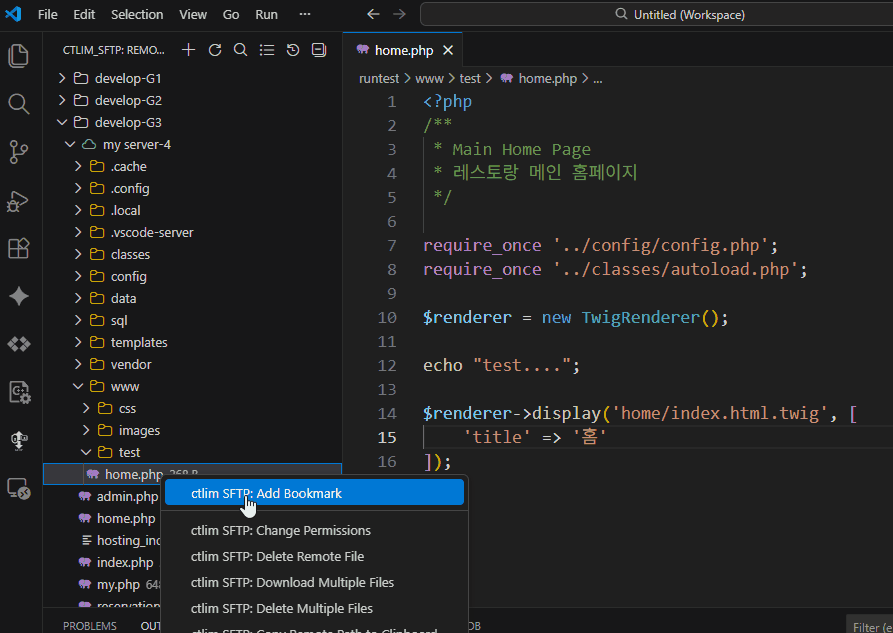Click the navigate back arrow
Image resolution: width=893 pixels, height=633 pixels.
pyautogui.click(x=373, y=14)
